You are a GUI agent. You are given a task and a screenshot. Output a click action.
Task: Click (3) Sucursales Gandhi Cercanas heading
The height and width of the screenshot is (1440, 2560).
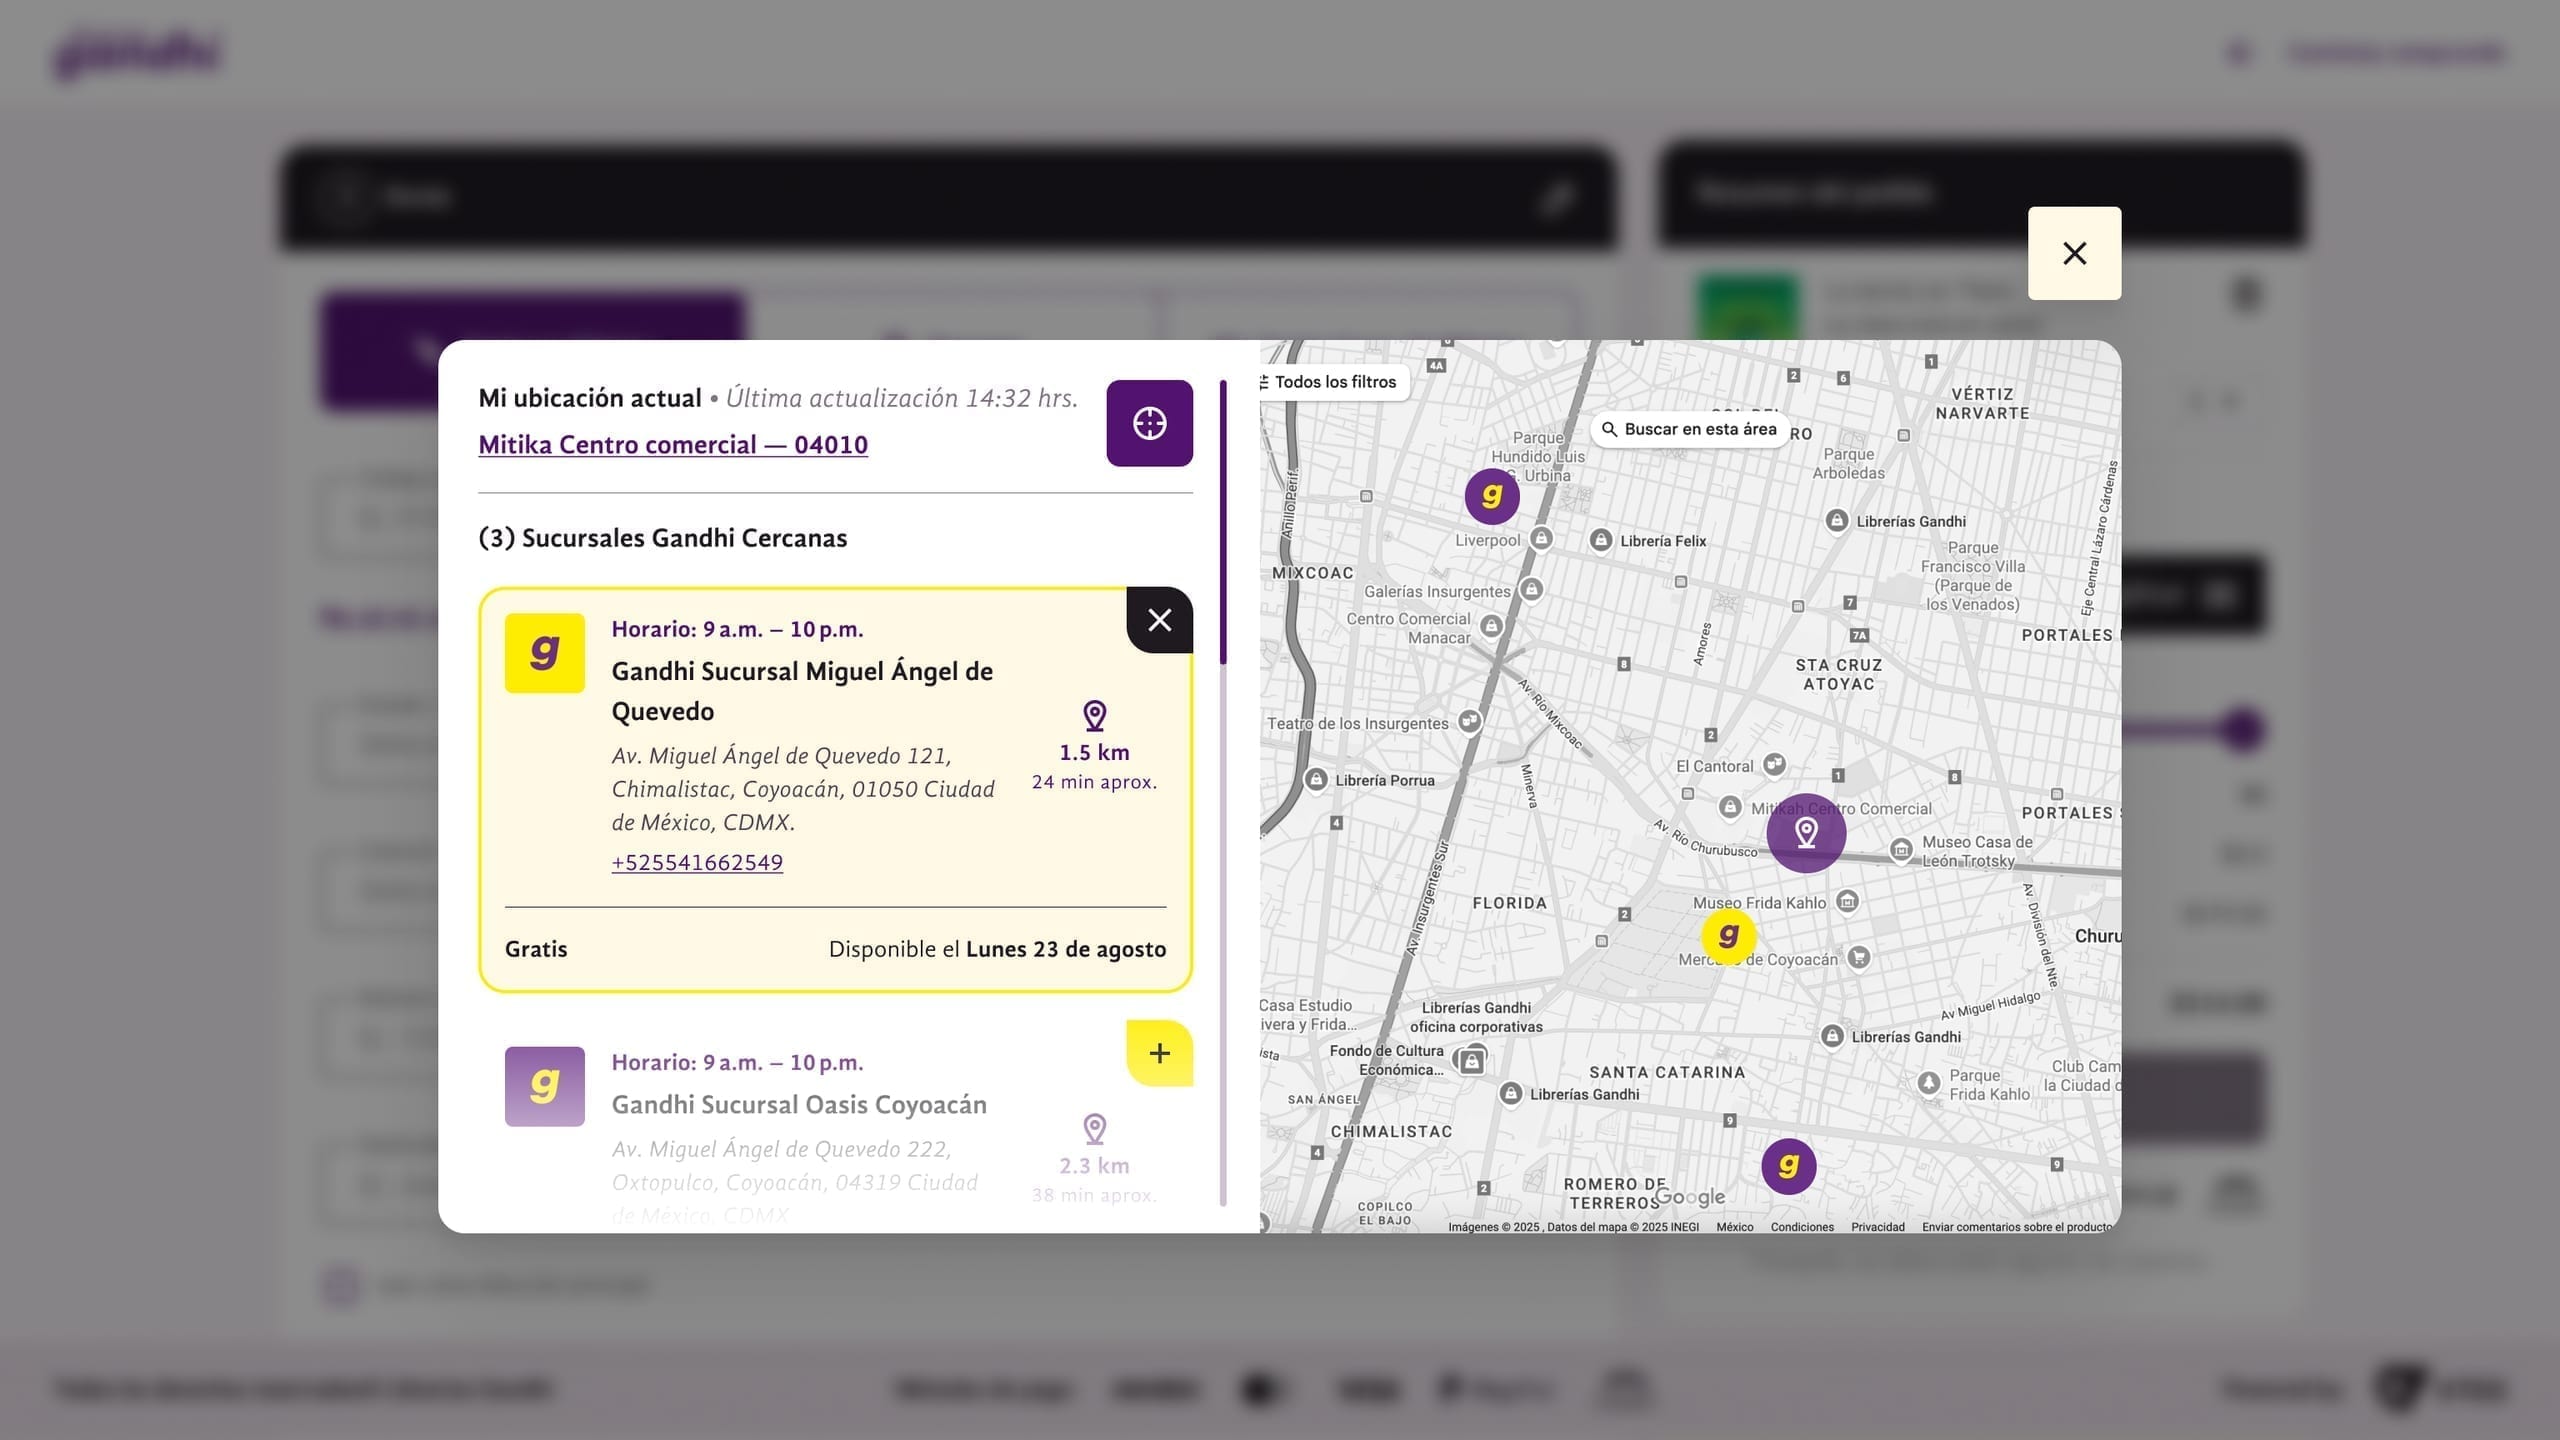coord(662,538)
